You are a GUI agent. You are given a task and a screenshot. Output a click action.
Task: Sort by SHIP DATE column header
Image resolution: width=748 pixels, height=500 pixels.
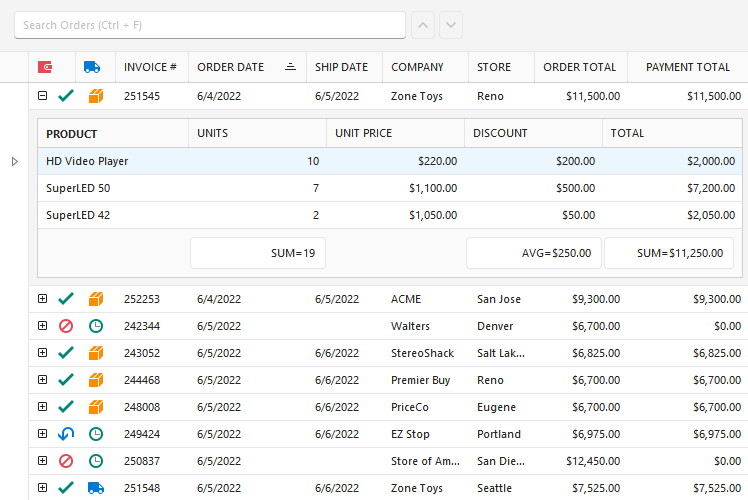[x=344, y=67]
